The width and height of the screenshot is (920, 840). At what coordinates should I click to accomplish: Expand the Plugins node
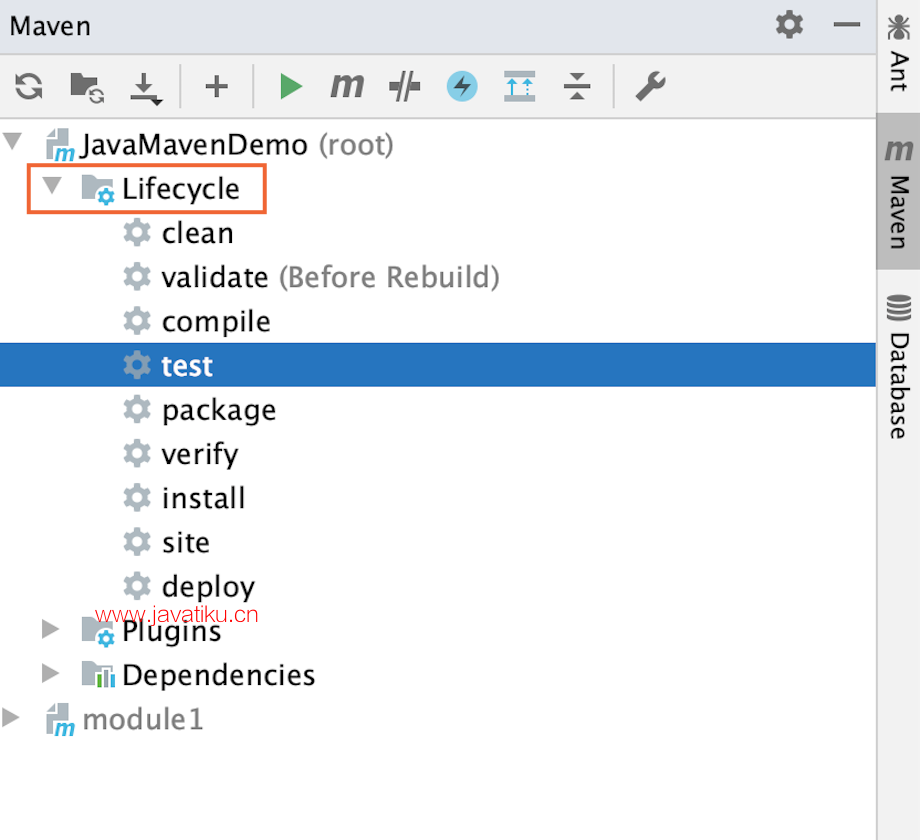coord(50,629)
